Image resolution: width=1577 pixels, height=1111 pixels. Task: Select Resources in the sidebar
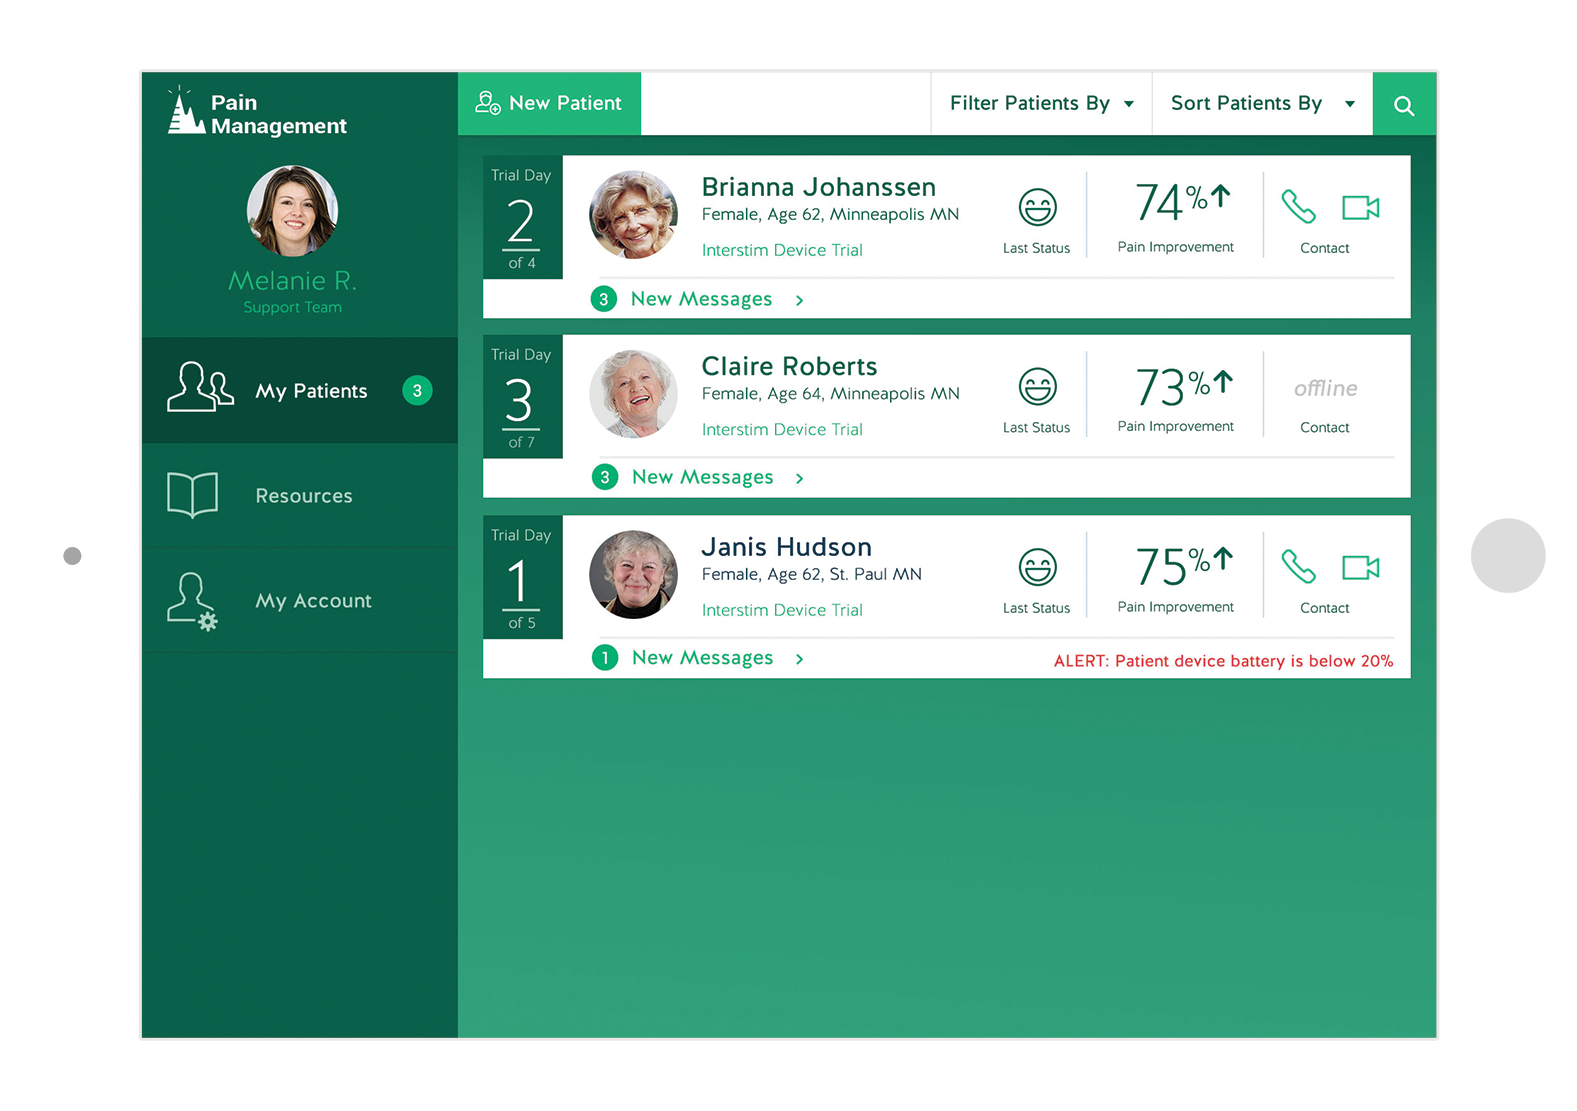point(300,495)
